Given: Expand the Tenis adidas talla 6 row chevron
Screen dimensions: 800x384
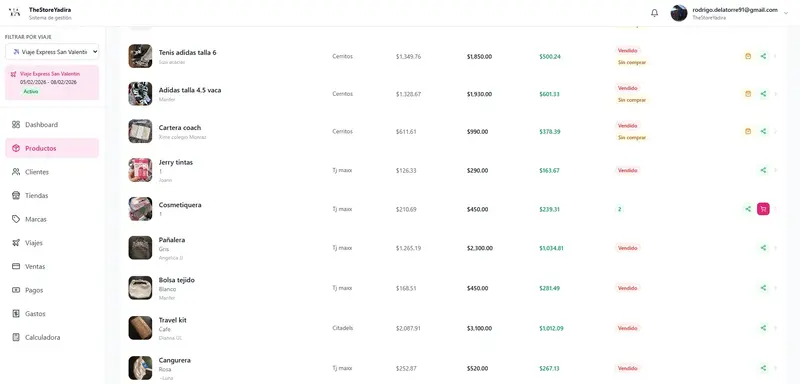Looking at the screenshot, I should click(x=776, y=56).
